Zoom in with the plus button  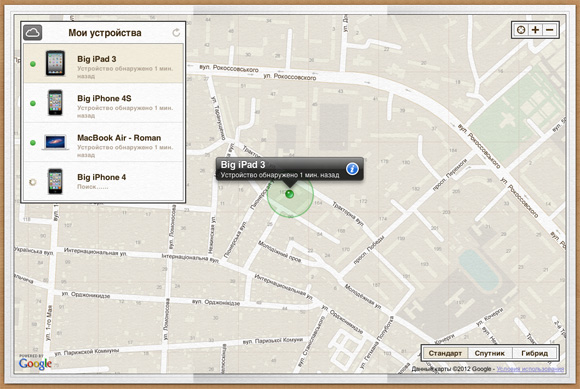535,30
